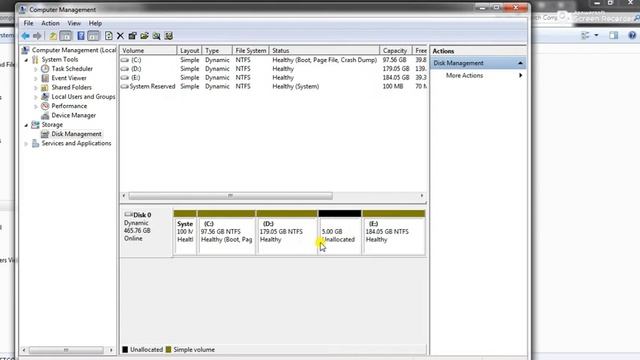Viewport: 640px width, 360px height.
Task: Select the (E:) 184.05 GB partition block
Action: (x=394, y=233)
